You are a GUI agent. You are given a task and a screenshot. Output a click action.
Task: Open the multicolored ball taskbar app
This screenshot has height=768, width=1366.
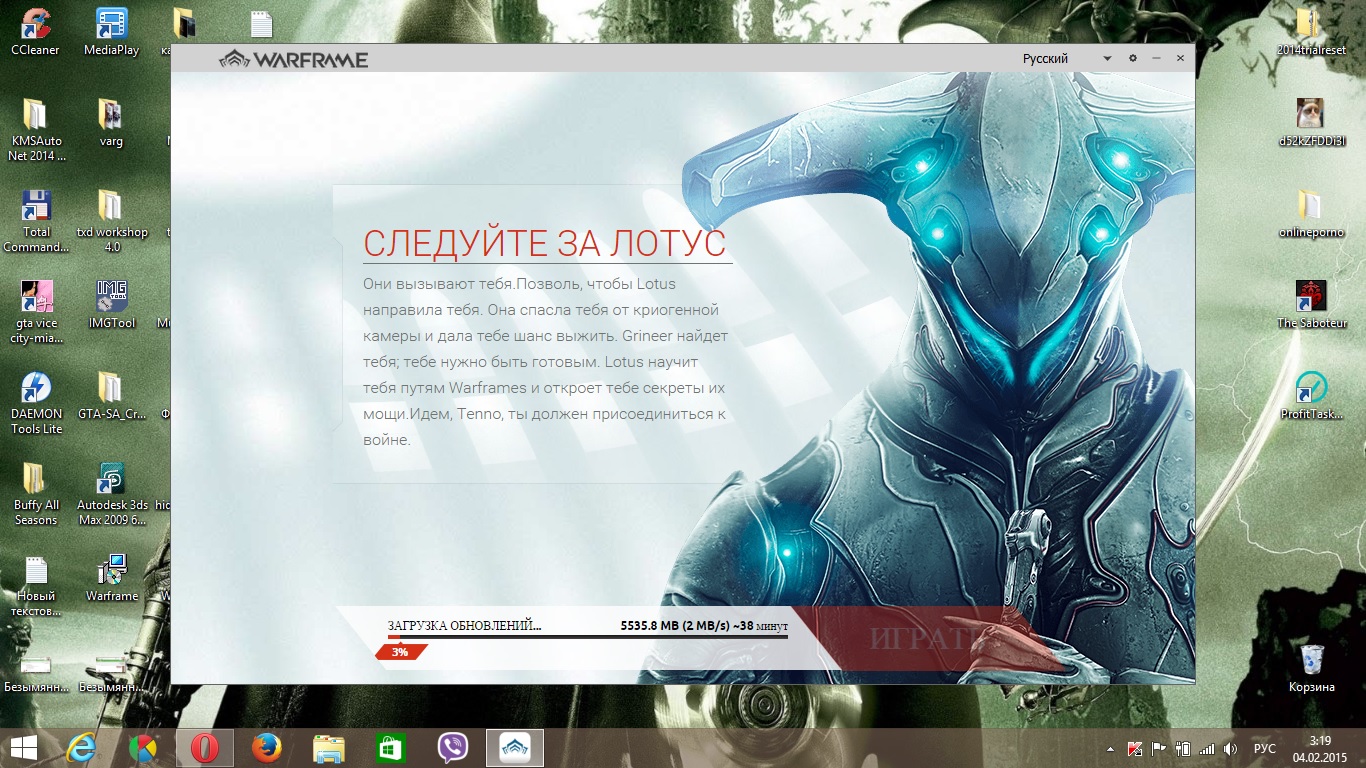pos(143,748)
